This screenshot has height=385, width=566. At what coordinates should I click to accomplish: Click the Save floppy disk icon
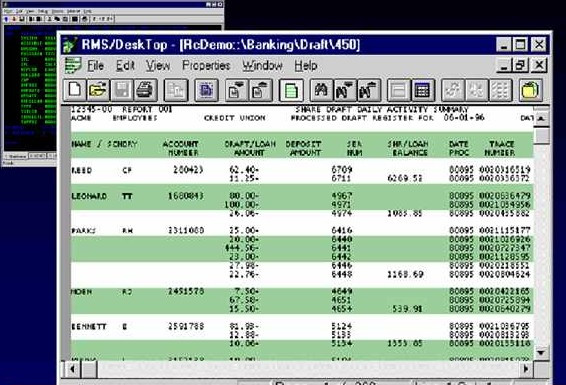(x=122, y=90)
